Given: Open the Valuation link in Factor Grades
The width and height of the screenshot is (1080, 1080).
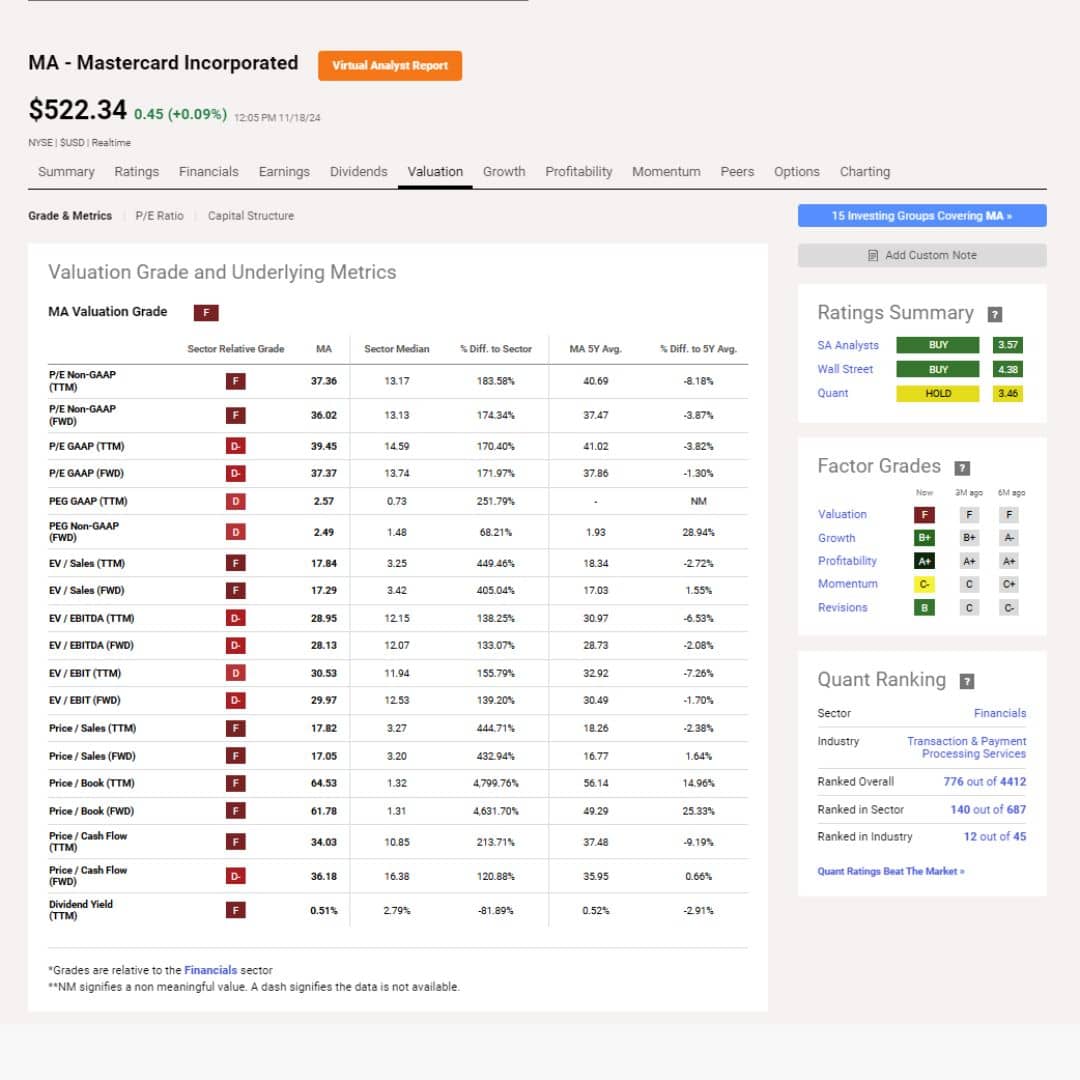Looking at the screenshot, I should (842, 515).
